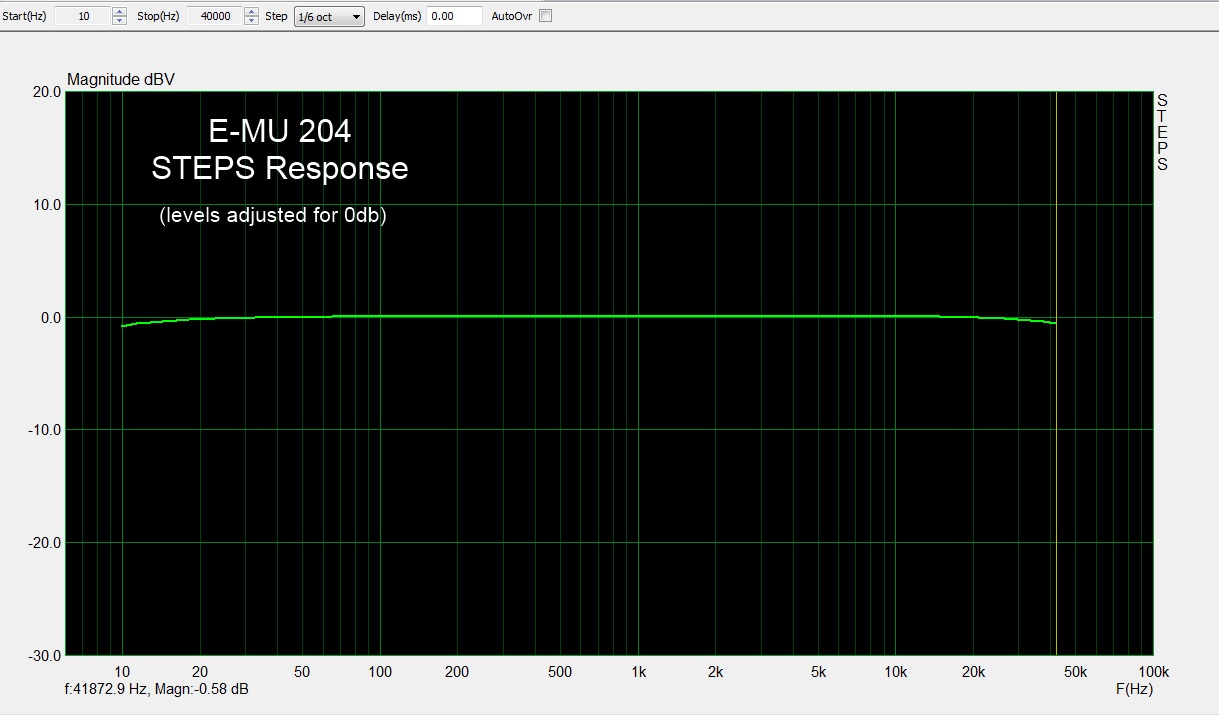Enable the AutoOvr checkbox
Viewport: 1219px width, 715px height.
coord(545,16)
